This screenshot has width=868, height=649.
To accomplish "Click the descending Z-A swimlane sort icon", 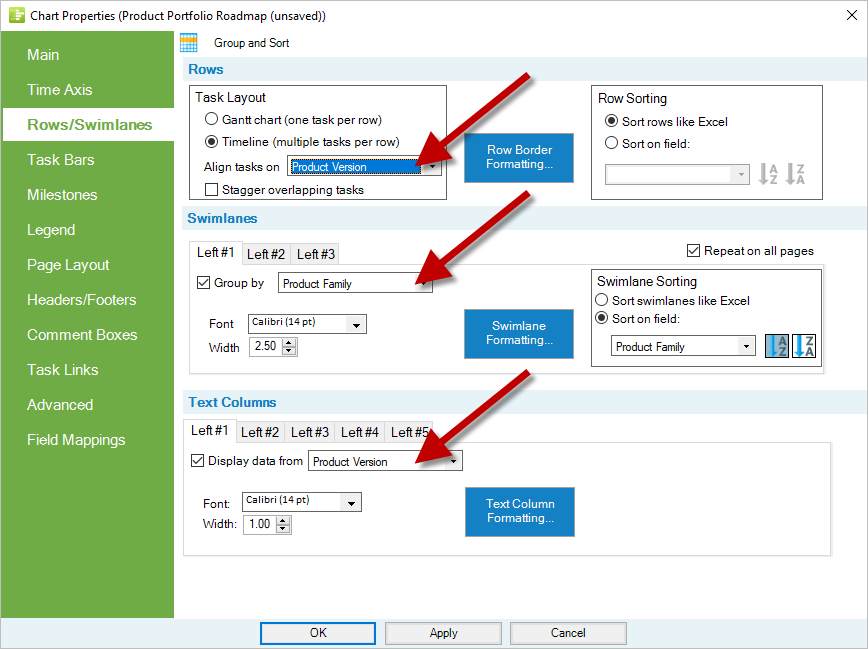I will point(804,346).
